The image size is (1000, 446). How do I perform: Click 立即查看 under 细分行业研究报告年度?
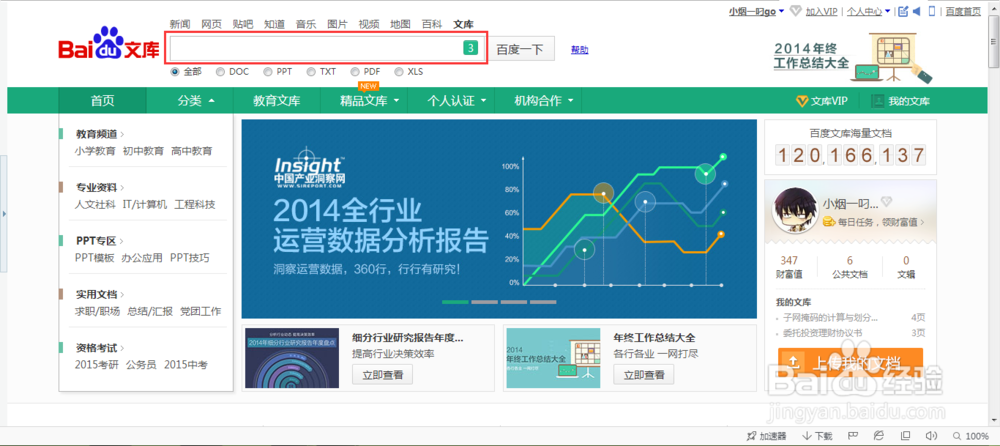[x=383, y=375]
